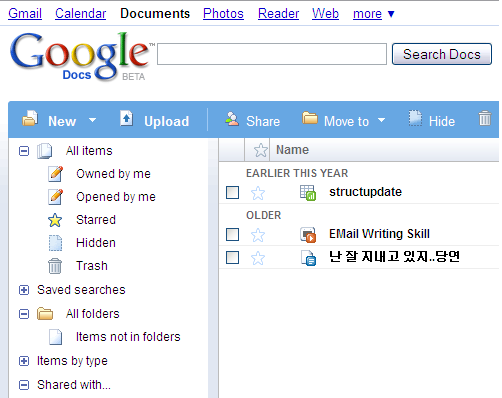Click the yellow star icon beside Starred

(x=55, y=220)
